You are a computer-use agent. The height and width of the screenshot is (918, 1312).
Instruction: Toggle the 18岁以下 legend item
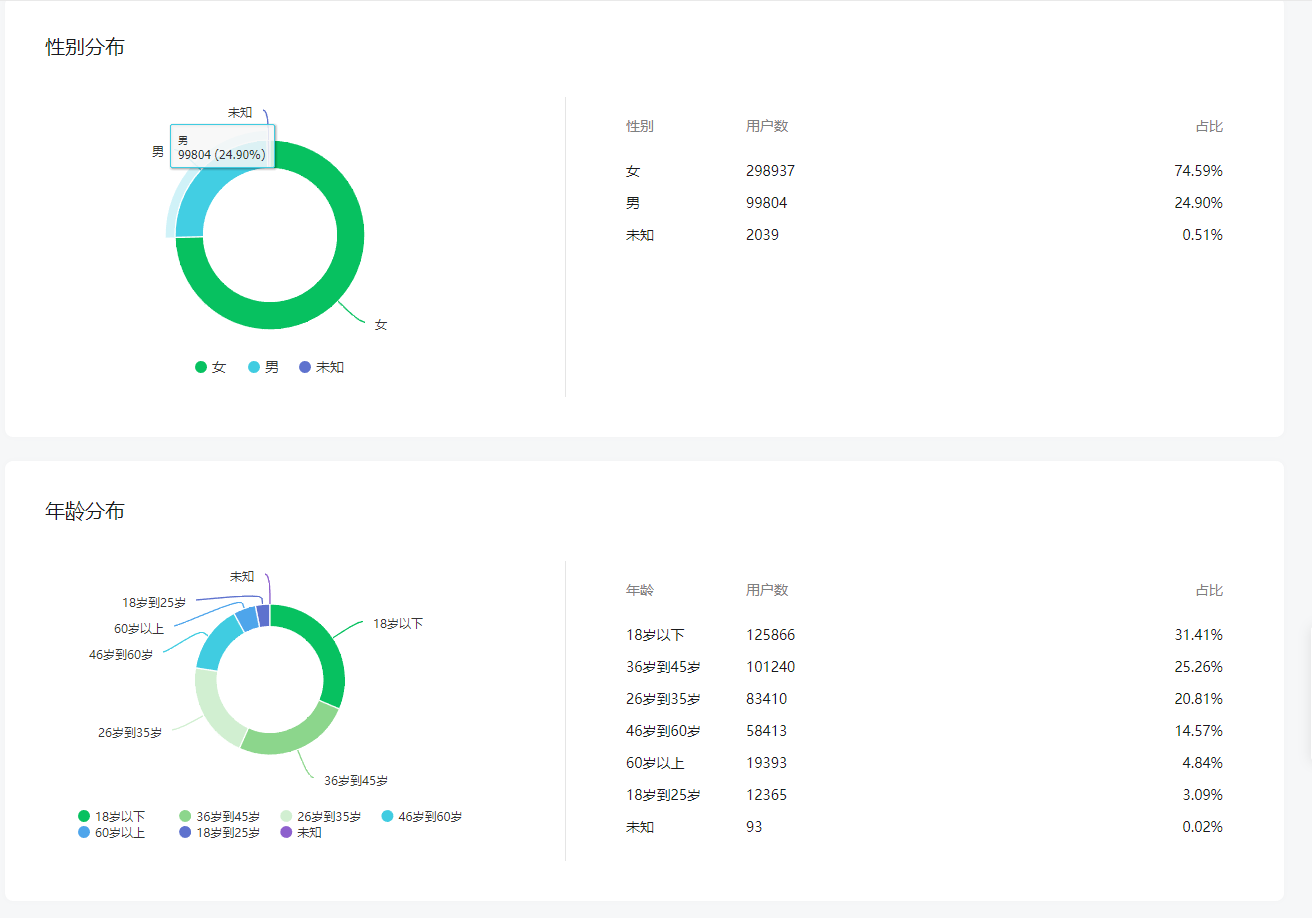[x=112, y=816]
